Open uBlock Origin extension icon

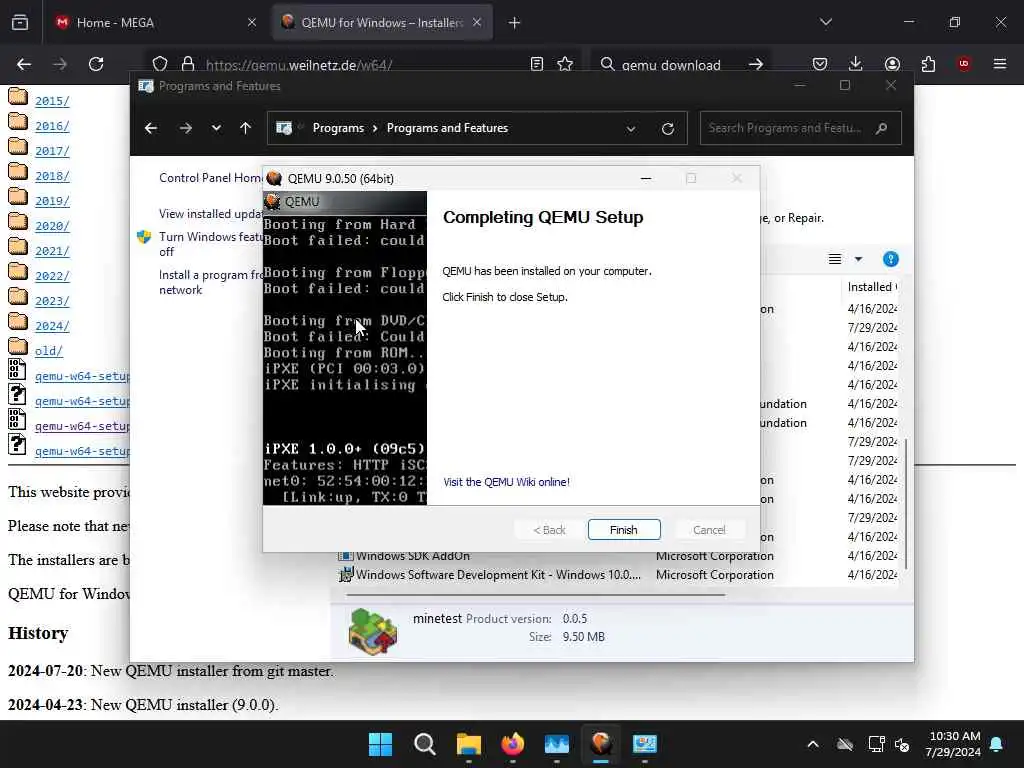coord(964,64)
